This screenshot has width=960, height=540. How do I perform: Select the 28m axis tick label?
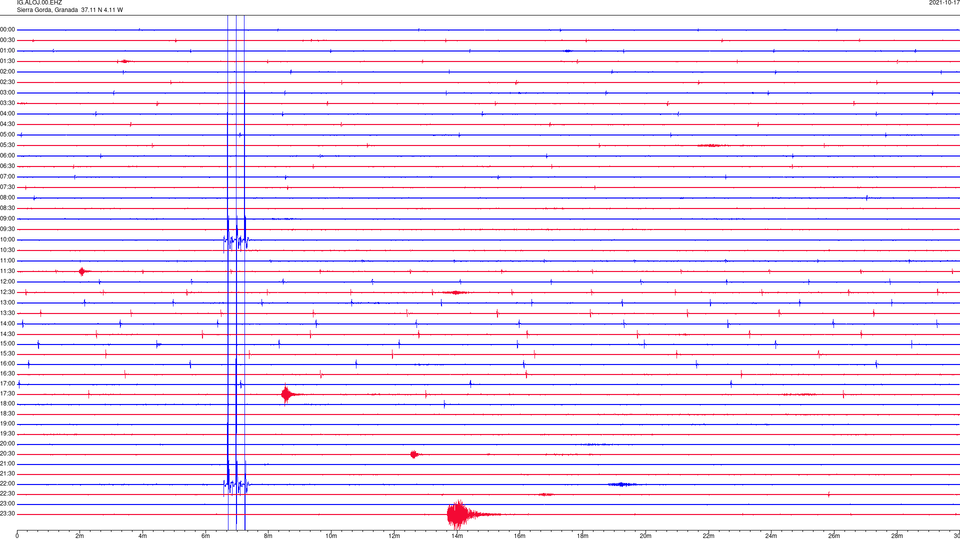click(x=897, y=536)
